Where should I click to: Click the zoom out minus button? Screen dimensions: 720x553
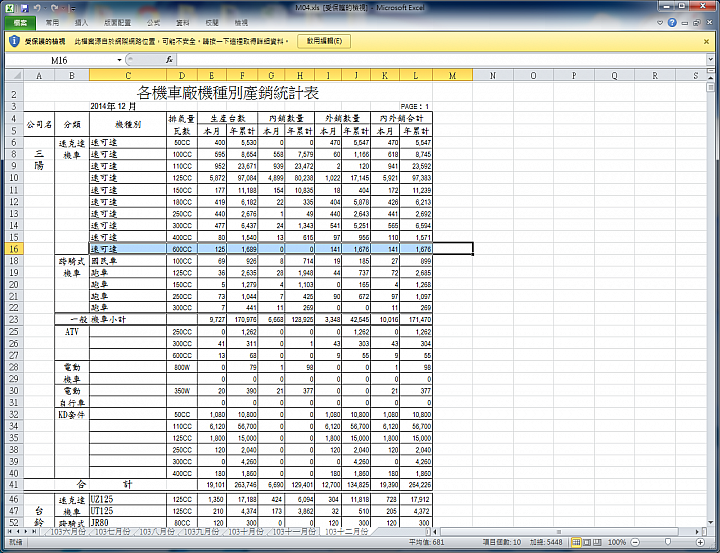[x=635, y=542]
